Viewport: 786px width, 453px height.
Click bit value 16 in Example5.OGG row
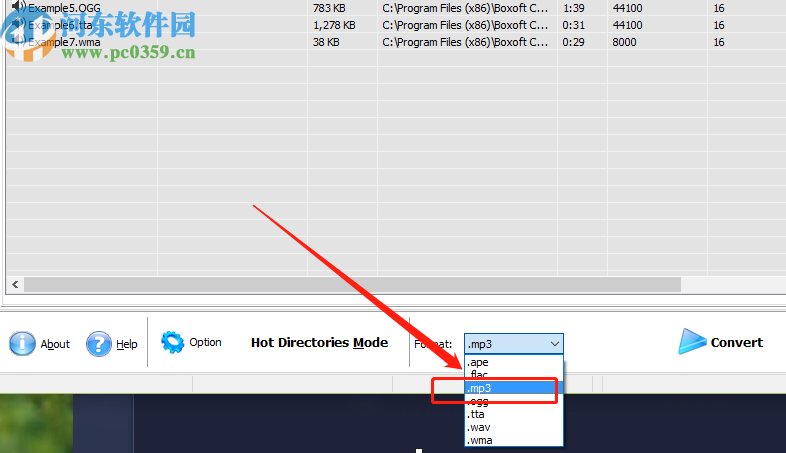pyautogui.click(x=719, y=8)
